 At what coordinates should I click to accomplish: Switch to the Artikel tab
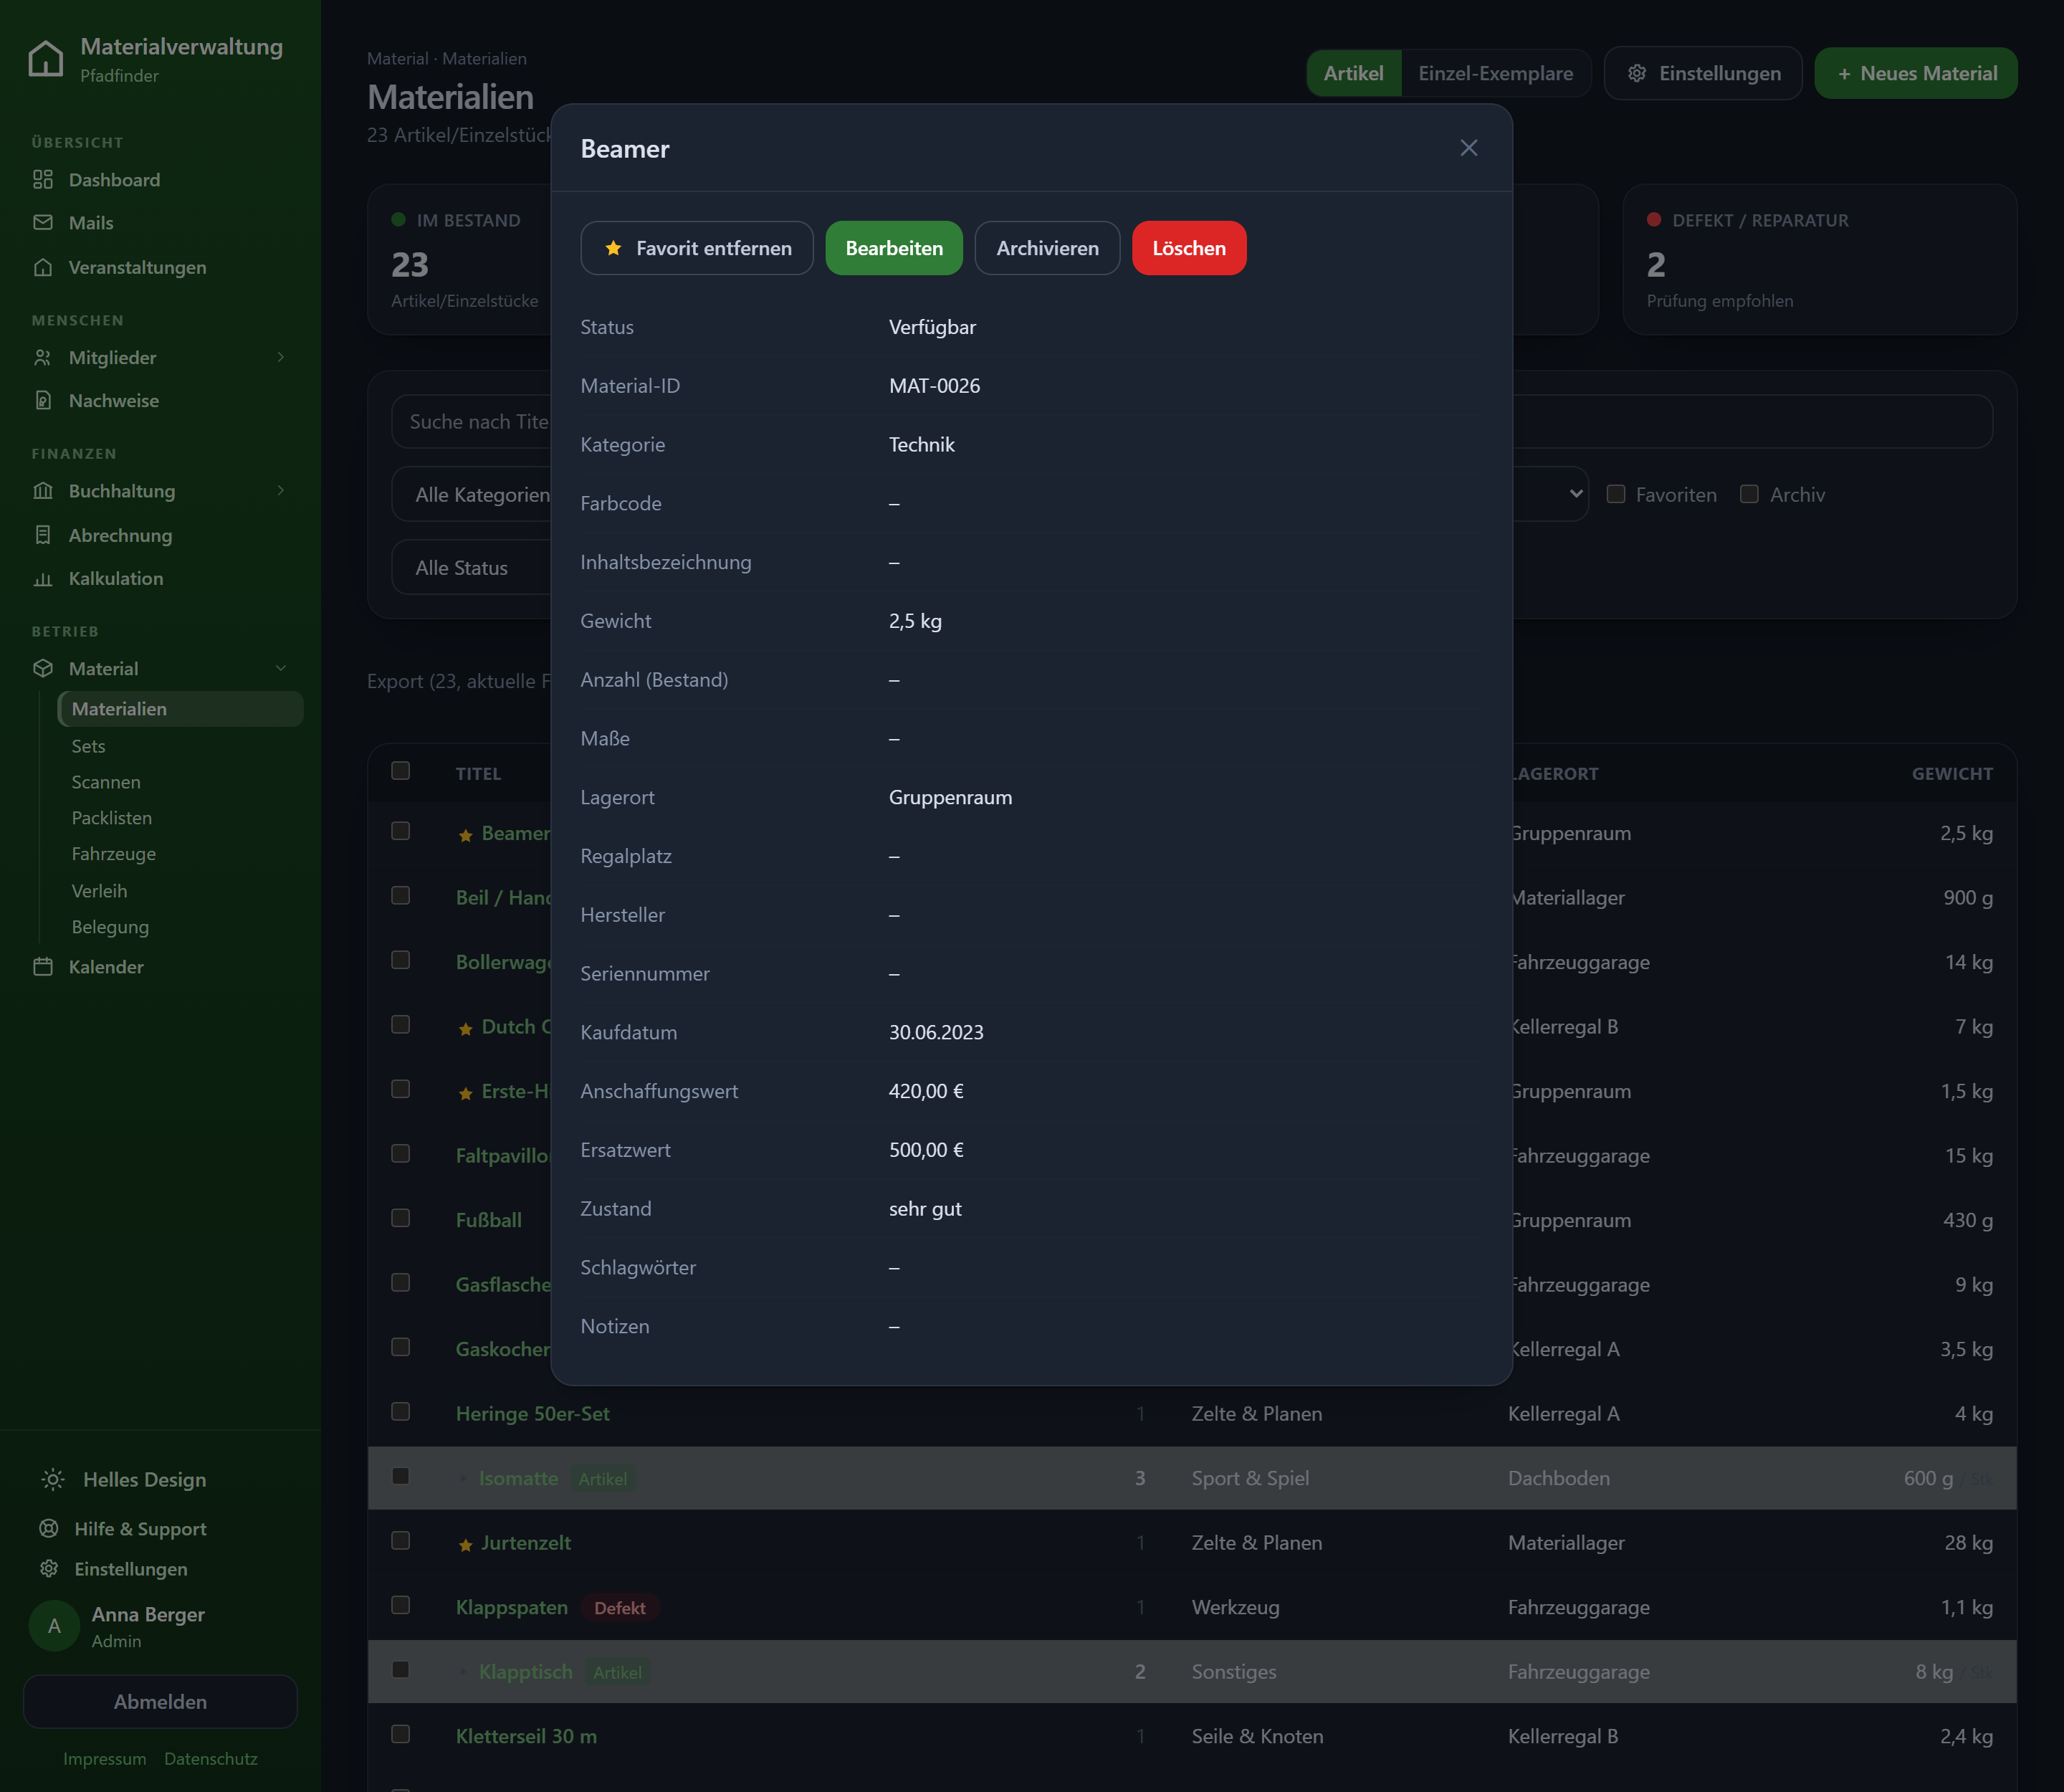coord(1354,73)
